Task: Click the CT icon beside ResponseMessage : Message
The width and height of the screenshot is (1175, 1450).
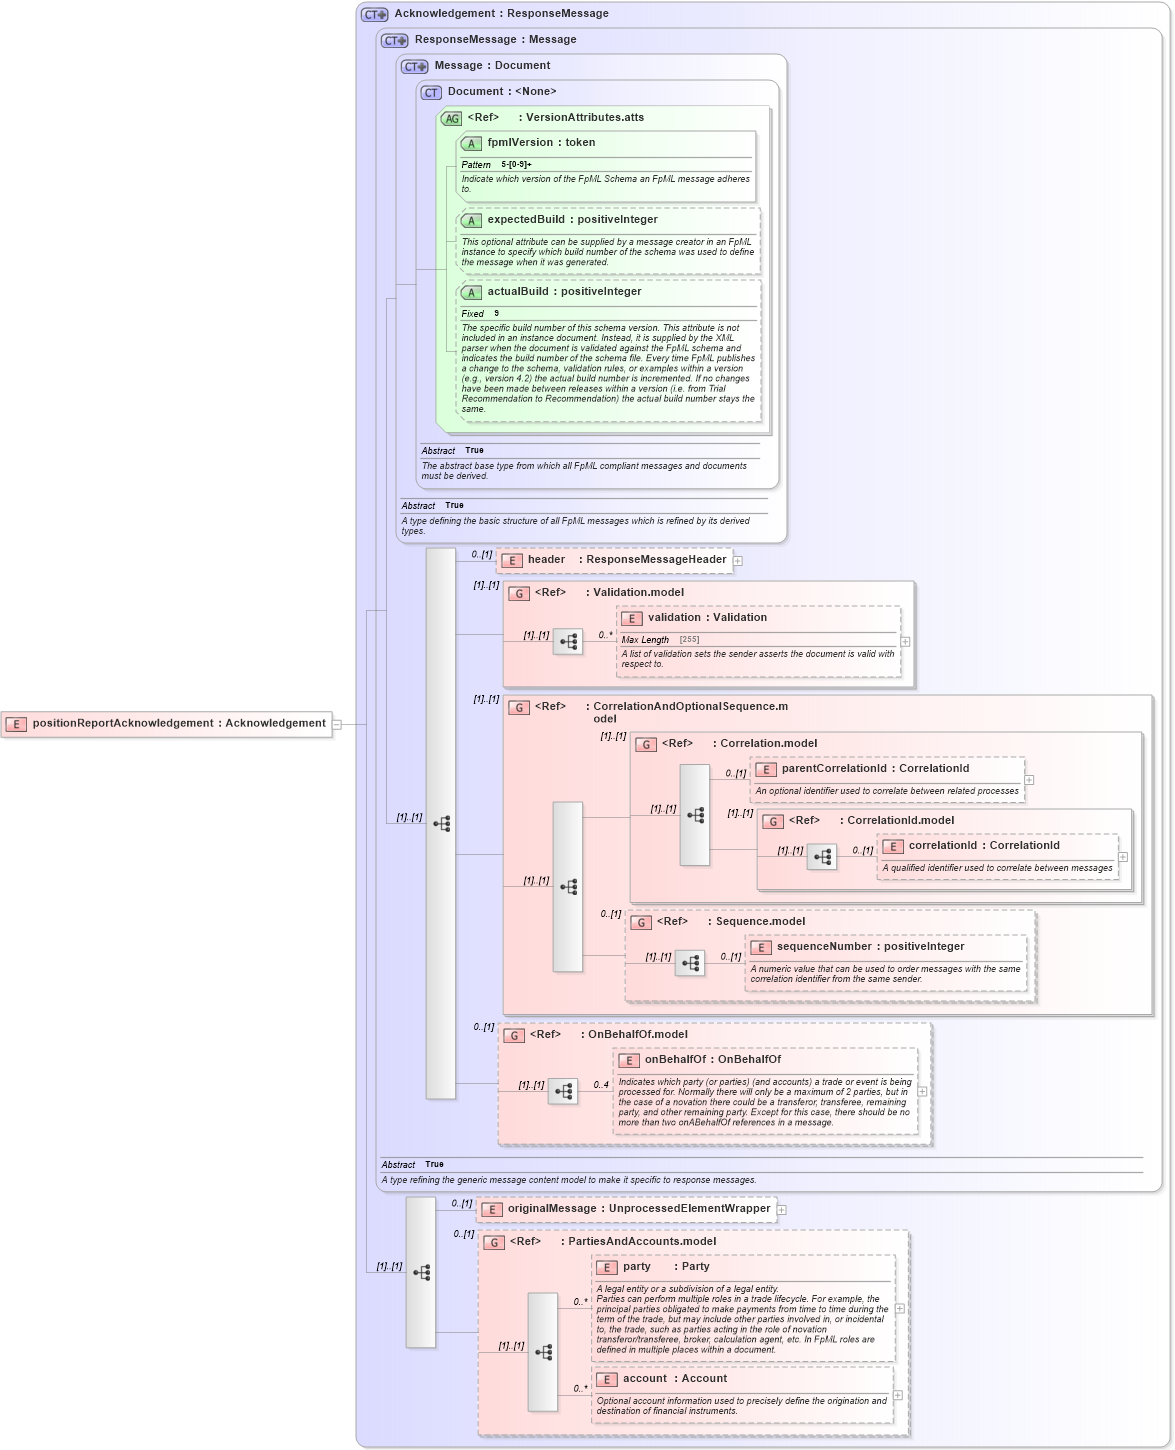Action: tap(395, 40)
